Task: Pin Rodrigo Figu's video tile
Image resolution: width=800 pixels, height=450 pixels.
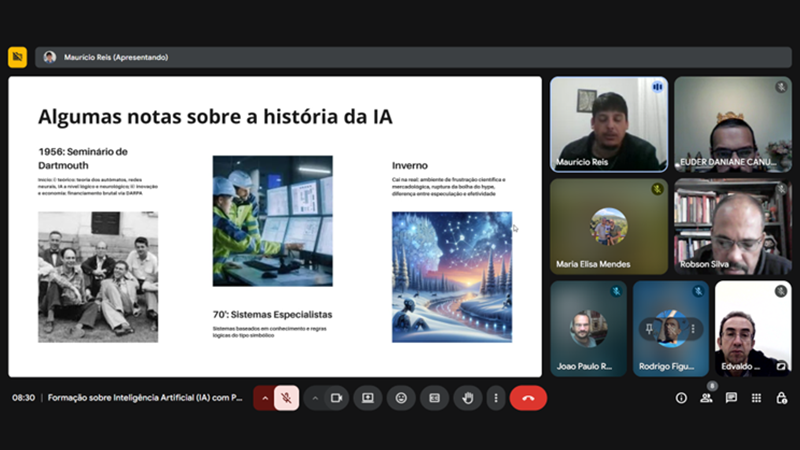Action: pos(649,328)
